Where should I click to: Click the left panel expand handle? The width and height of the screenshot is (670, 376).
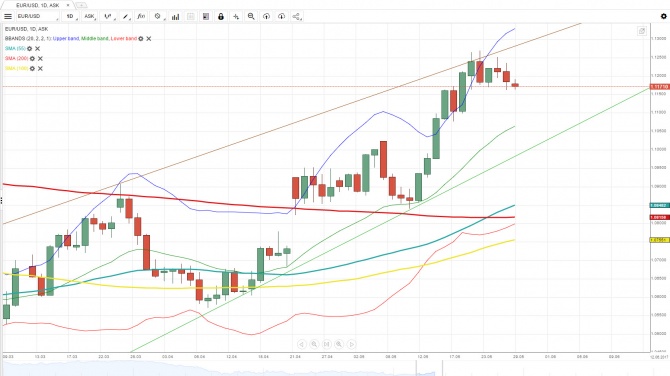pyautogui.click(x=1, y=200)
